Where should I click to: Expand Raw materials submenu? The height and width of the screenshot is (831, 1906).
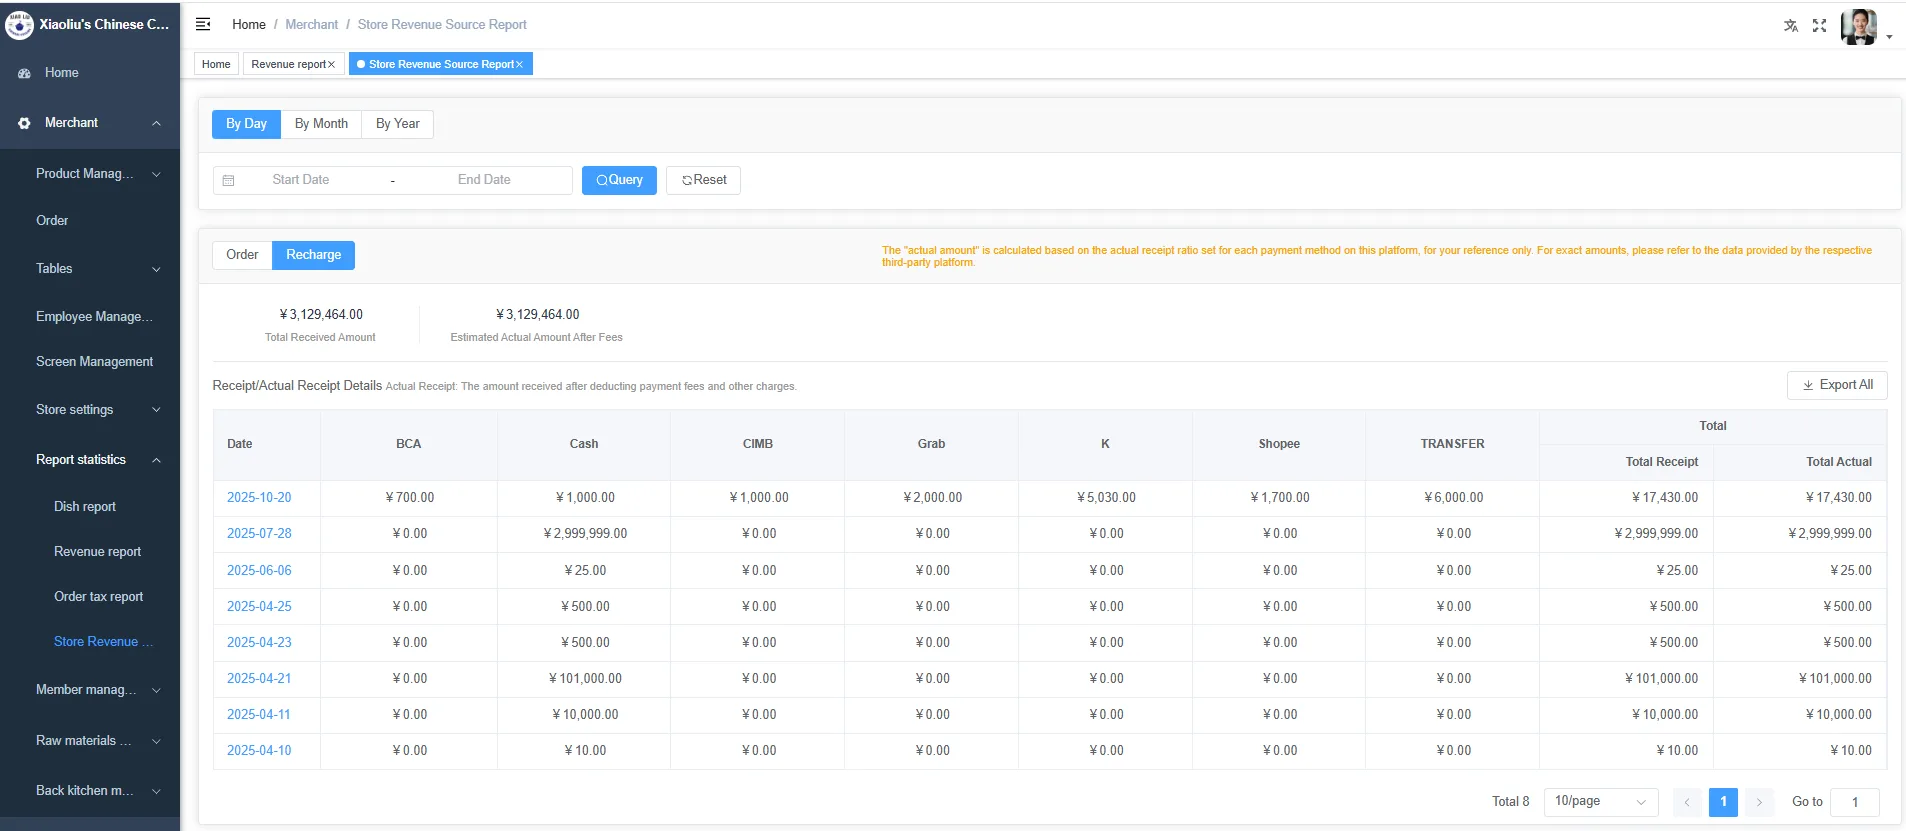(156, 741)
